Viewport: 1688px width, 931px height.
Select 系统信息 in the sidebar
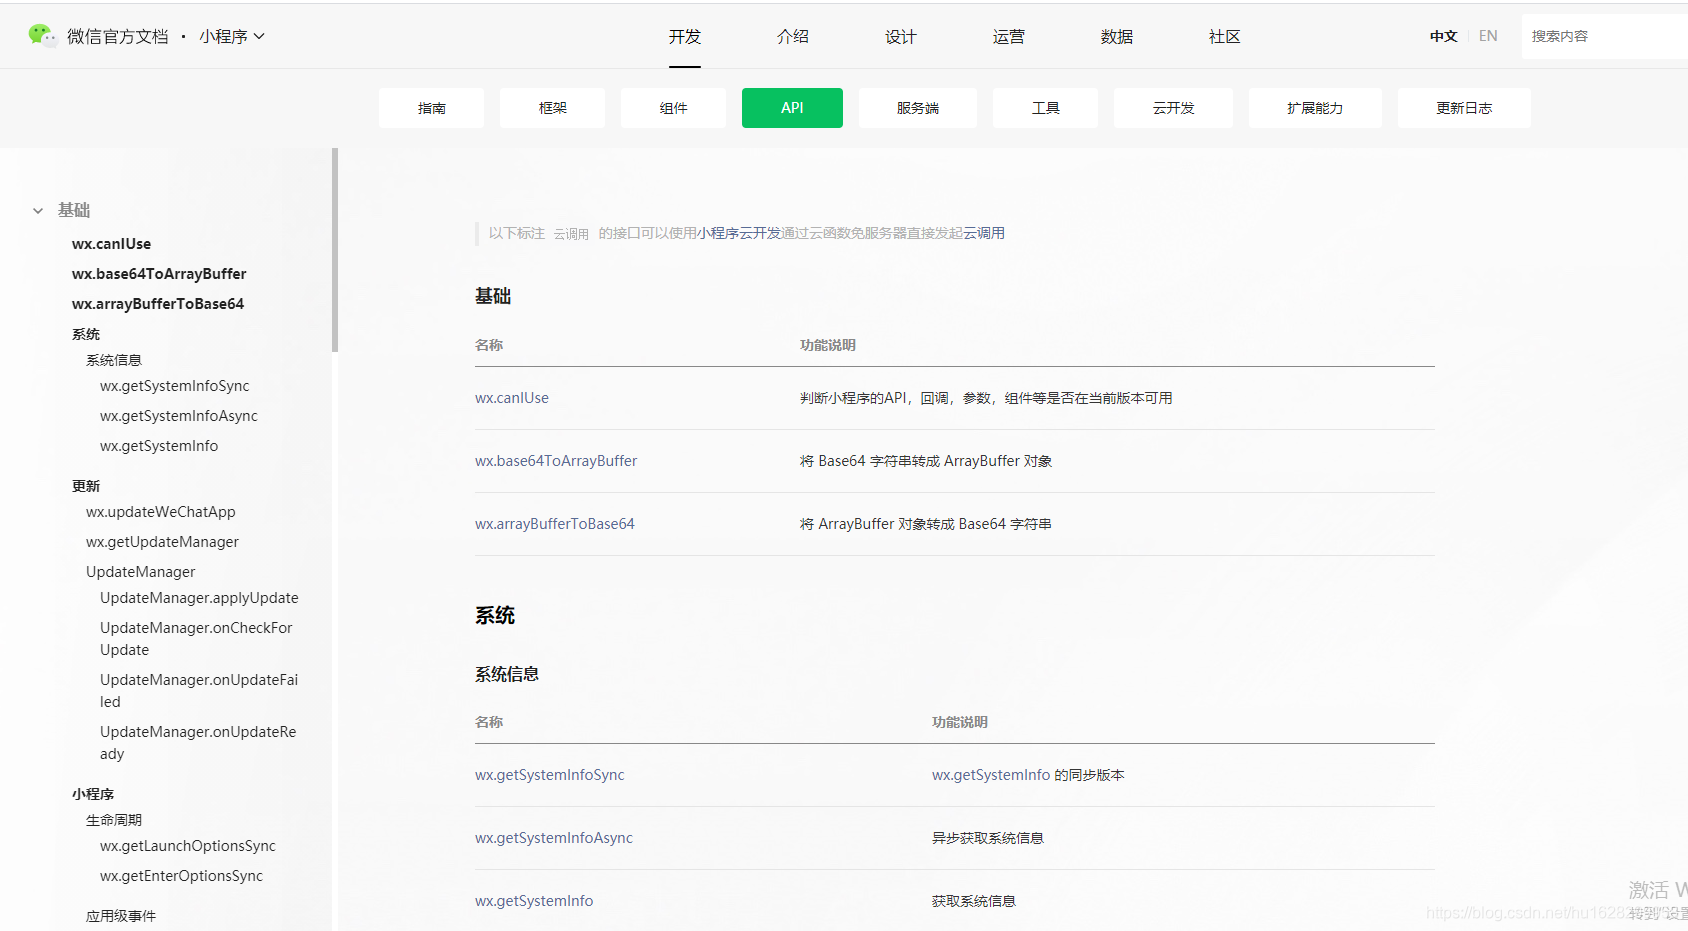[x=114, y=360]
